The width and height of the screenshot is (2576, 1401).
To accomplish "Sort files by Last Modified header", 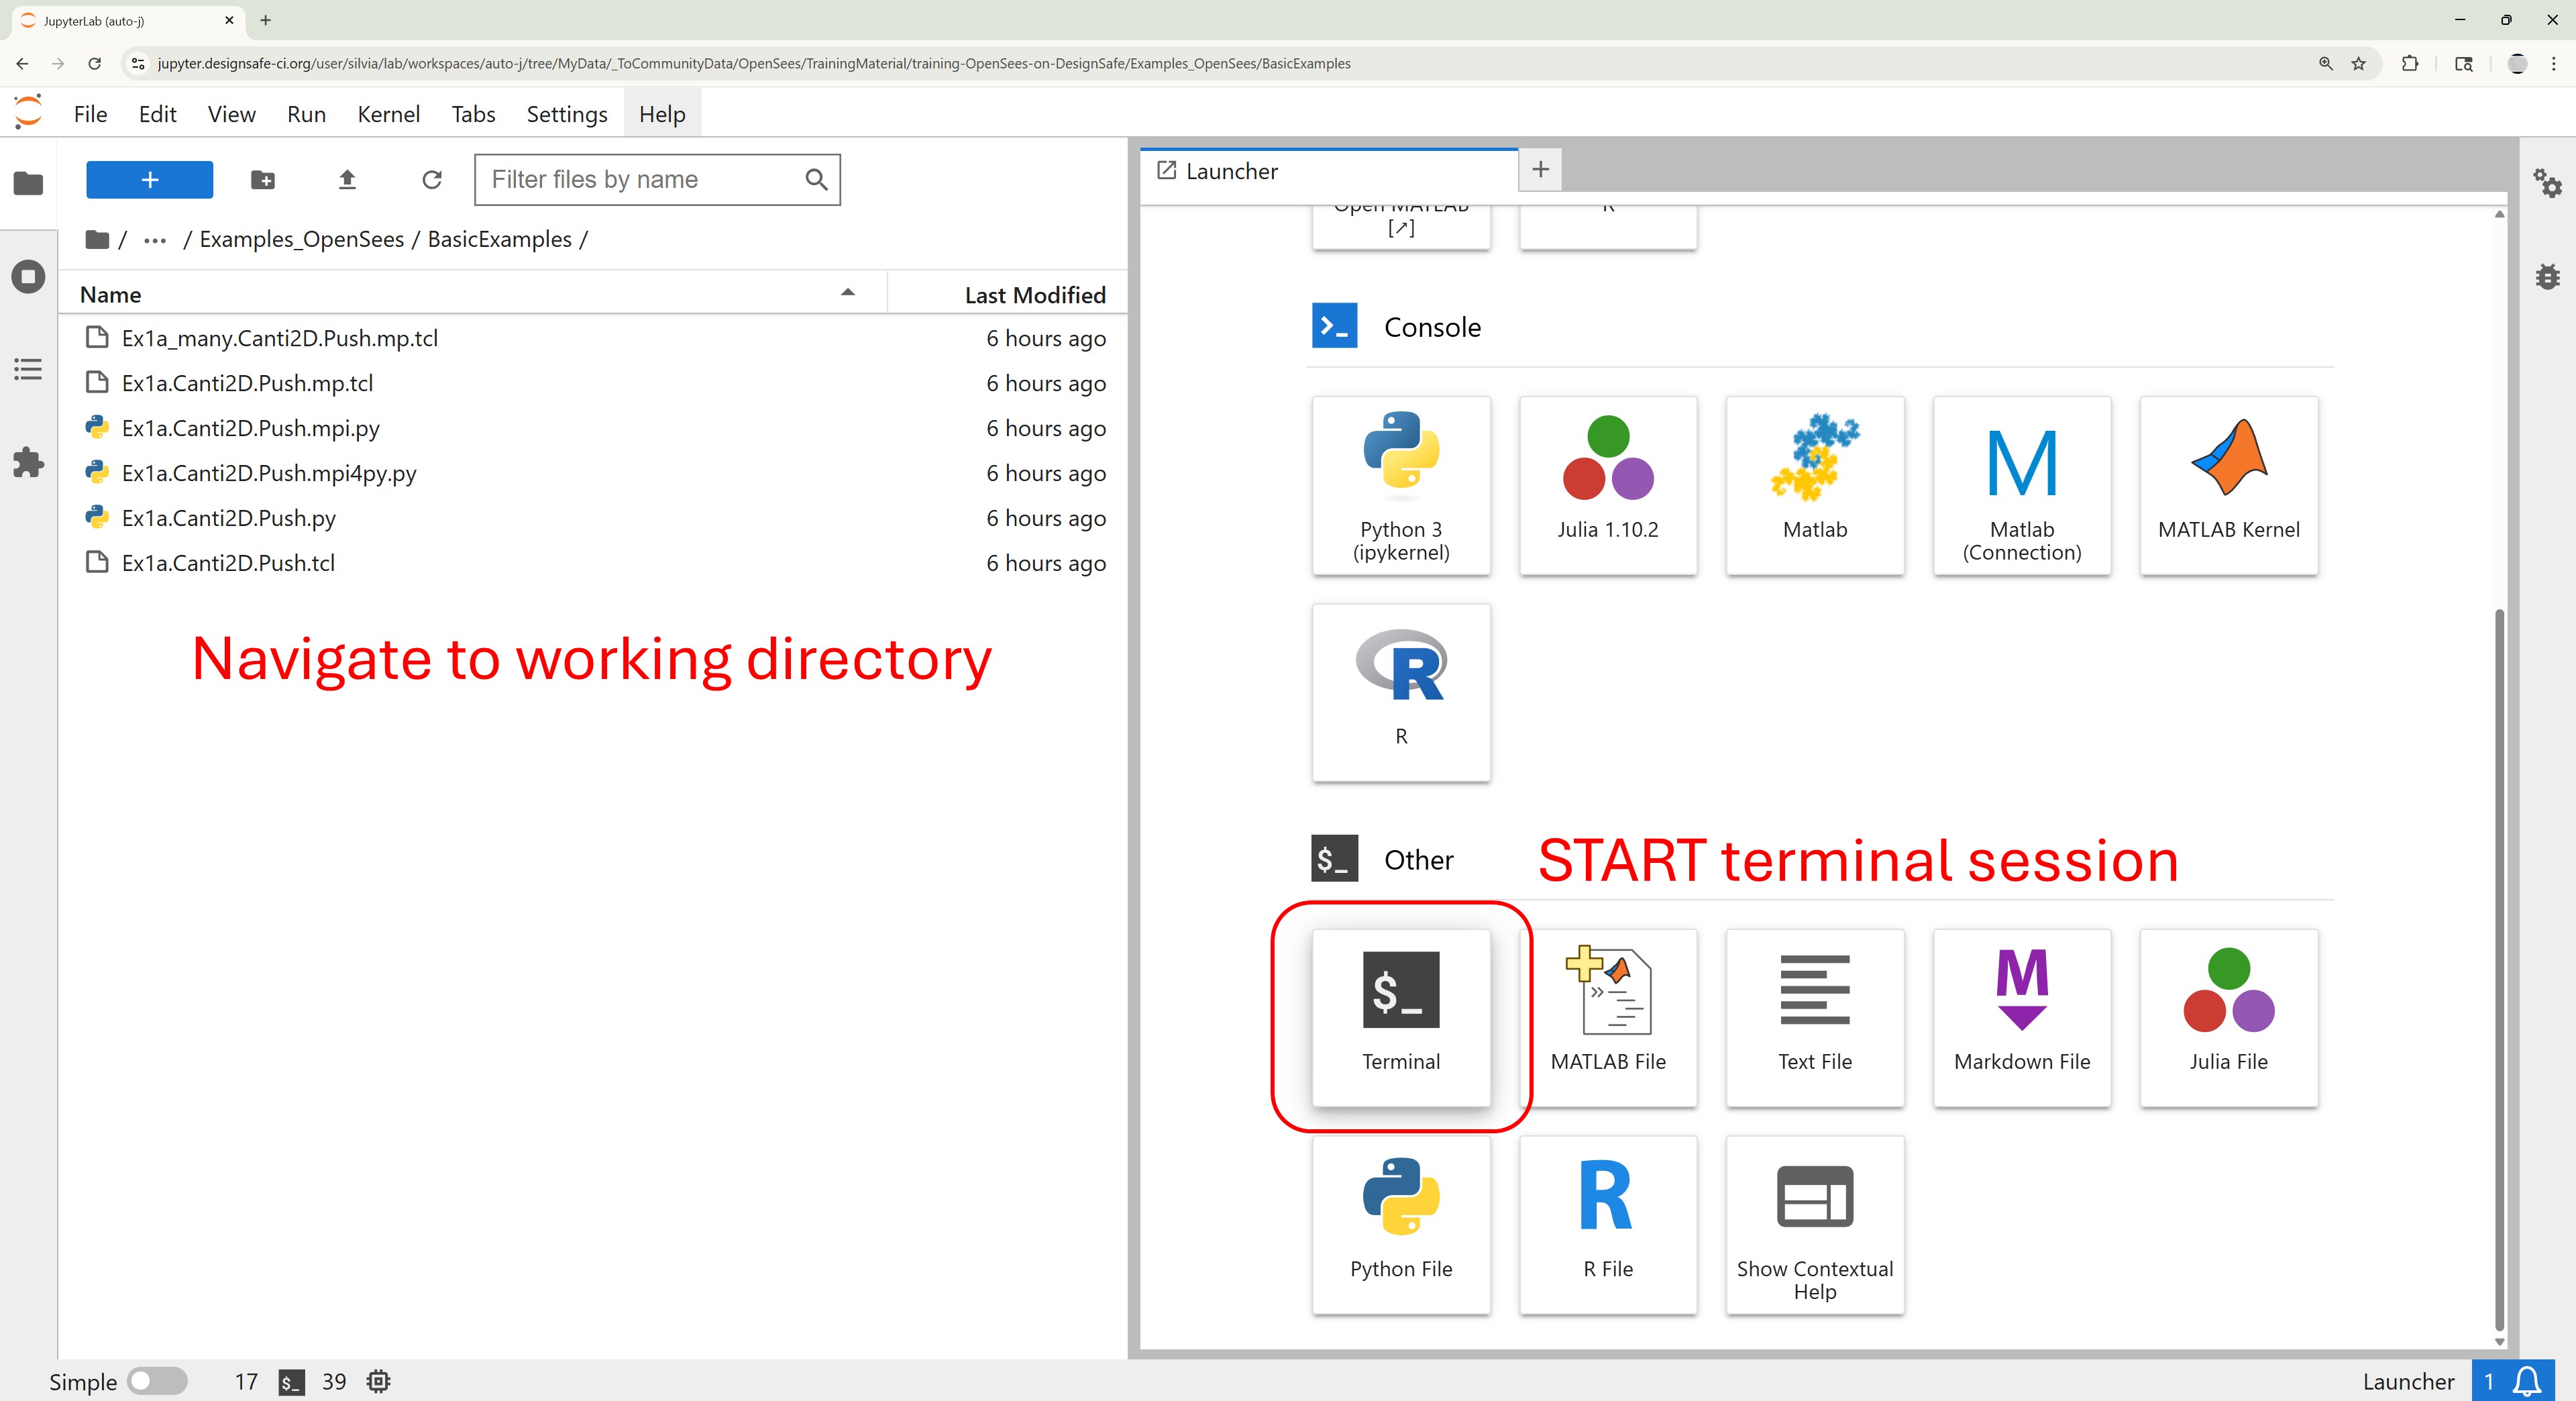I will [x=1034, y=295].
